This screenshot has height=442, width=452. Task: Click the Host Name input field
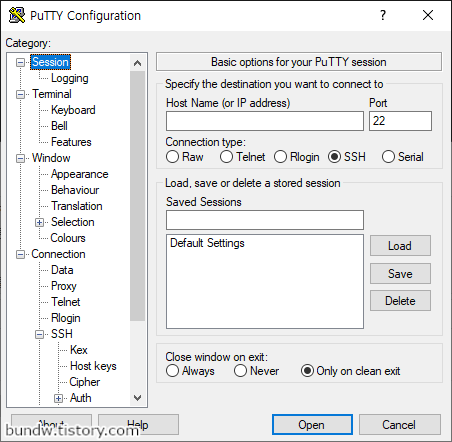265,121
